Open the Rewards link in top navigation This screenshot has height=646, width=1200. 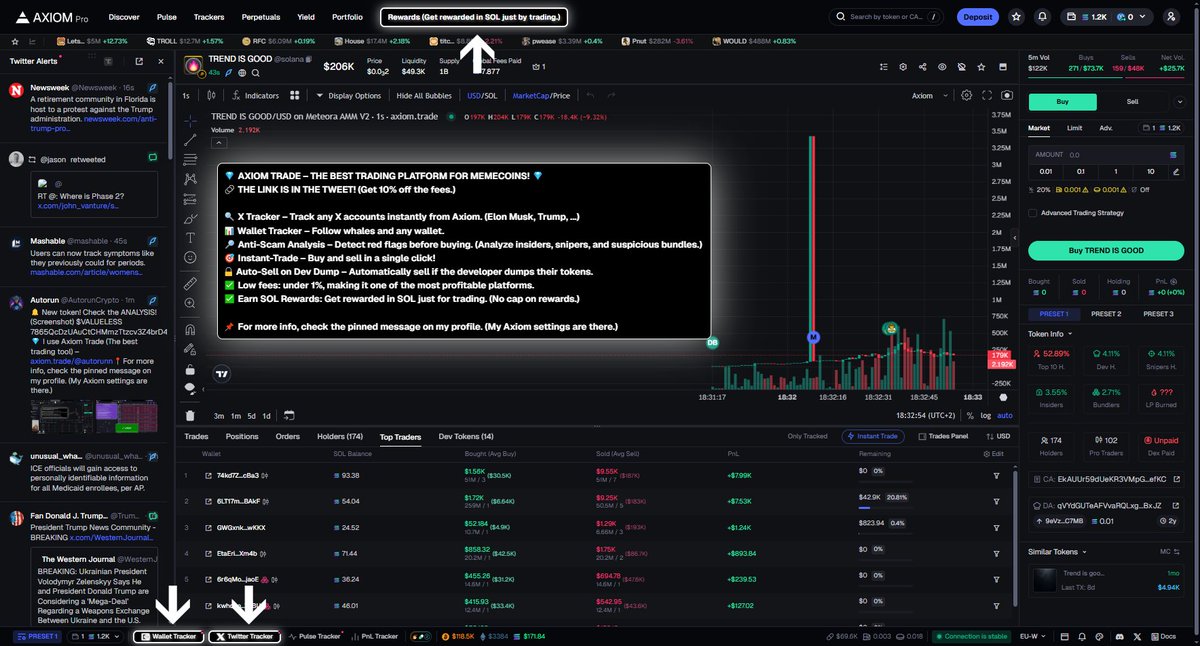point(475,17)
